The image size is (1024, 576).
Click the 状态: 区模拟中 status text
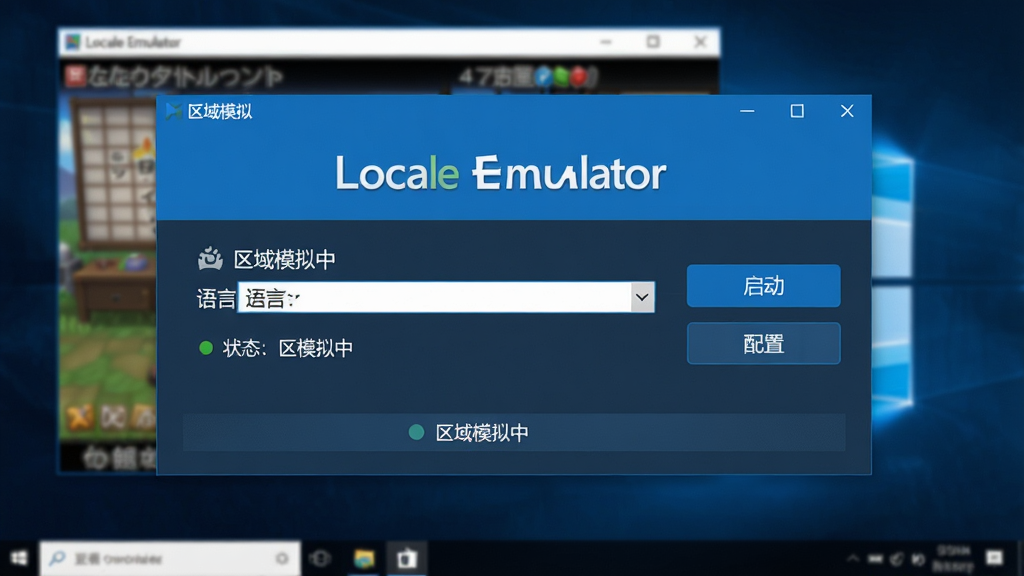(287, 348)
